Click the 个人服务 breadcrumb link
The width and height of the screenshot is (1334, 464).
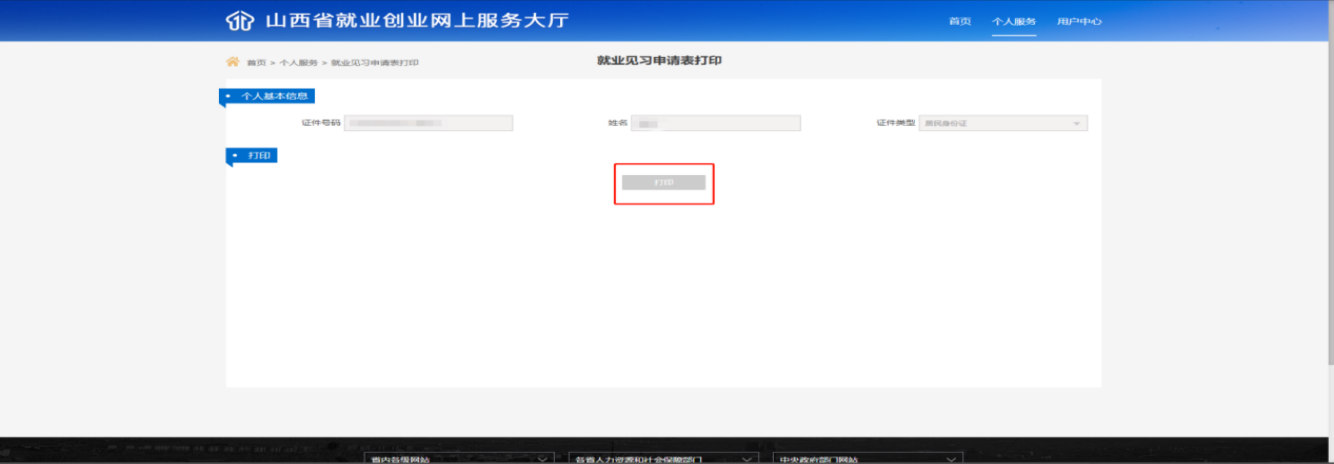click(x=298, y=63)
